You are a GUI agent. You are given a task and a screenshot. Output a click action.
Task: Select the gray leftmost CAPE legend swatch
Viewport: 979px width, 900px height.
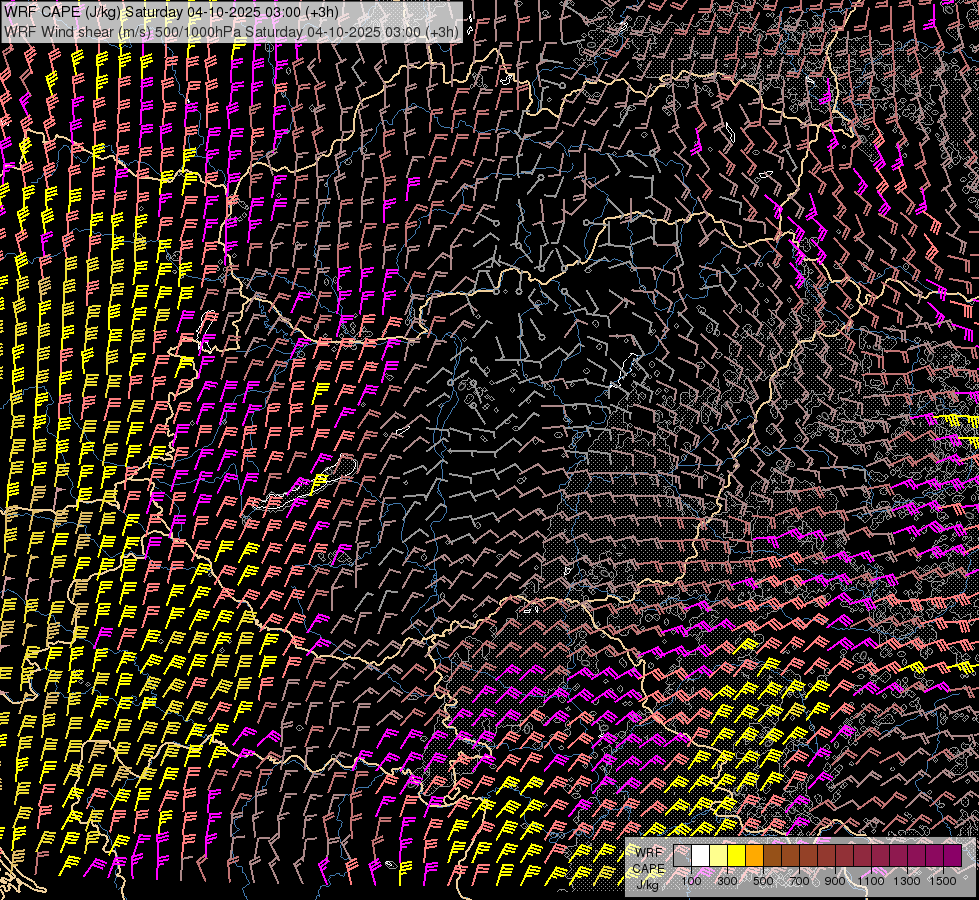[682, 856]
